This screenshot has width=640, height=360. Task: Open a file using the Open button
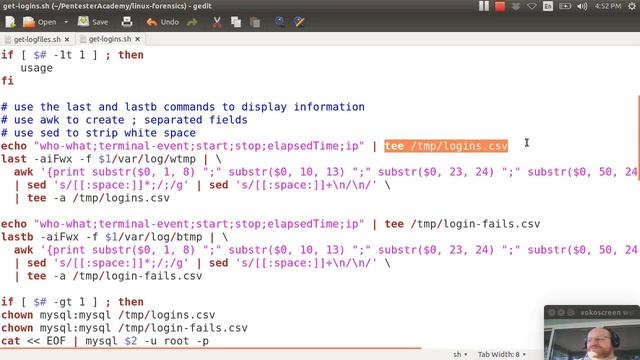[x=39, y=22]
